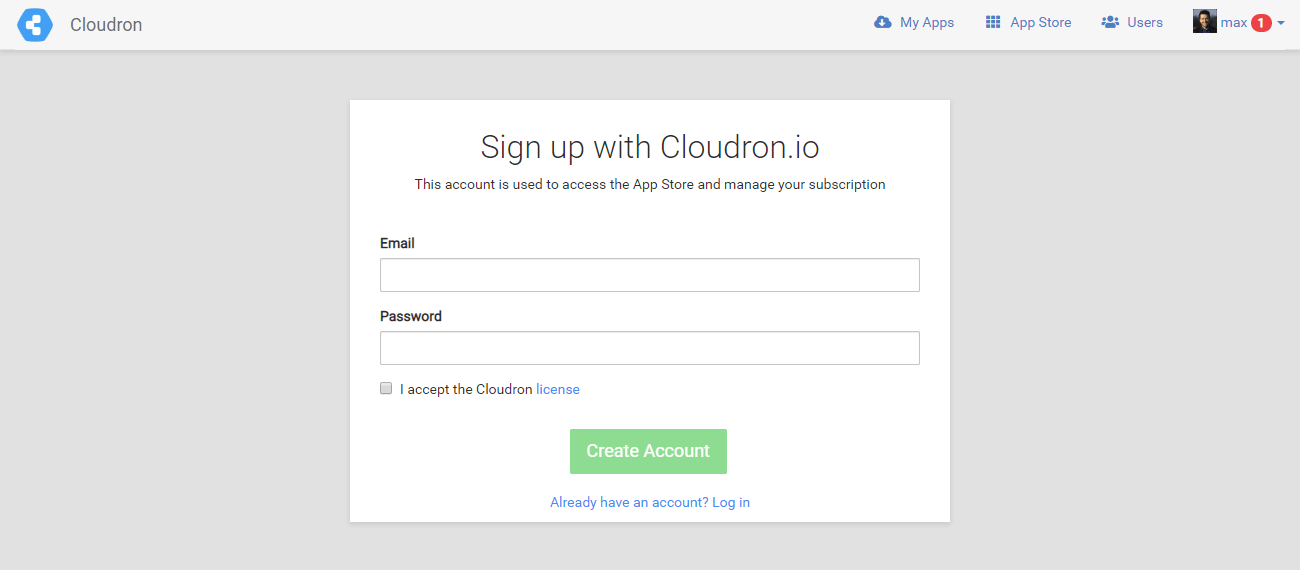This screenshot has width=1300, height=570.
Task: Focus the Email input field
Action: [x=650, y=275]
